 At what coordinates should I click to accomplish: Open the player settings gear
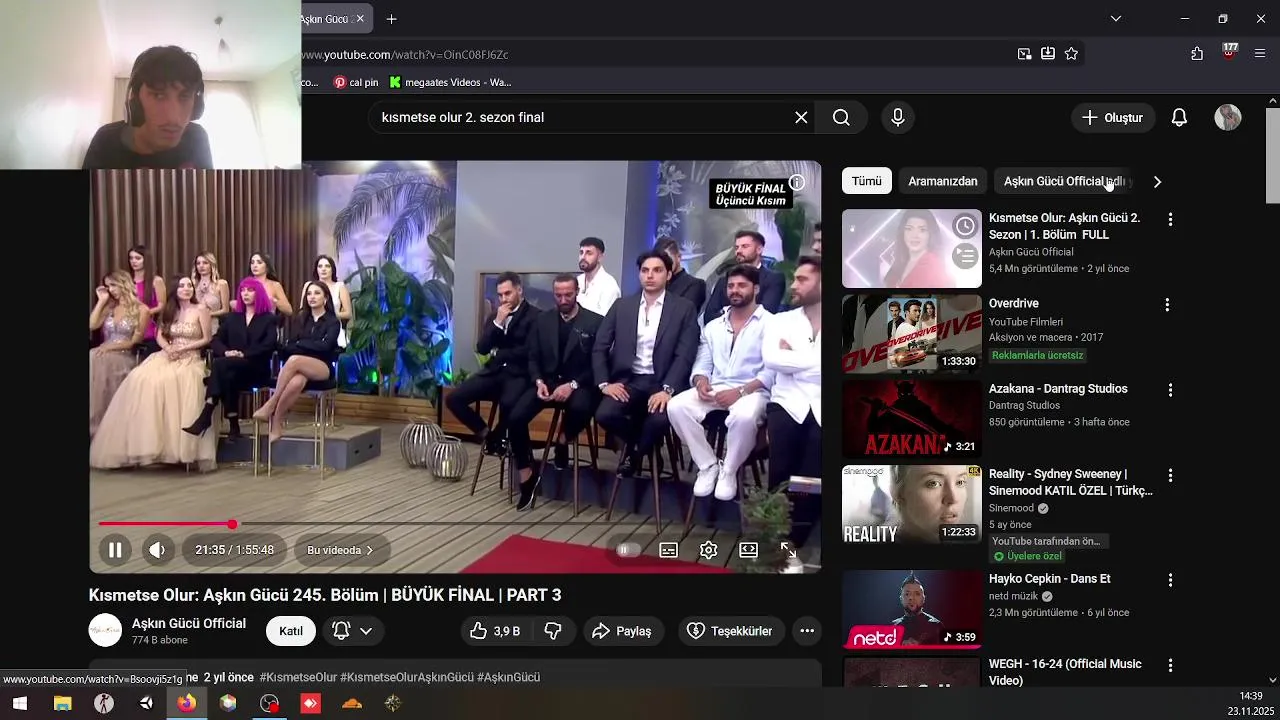(708, 550)
